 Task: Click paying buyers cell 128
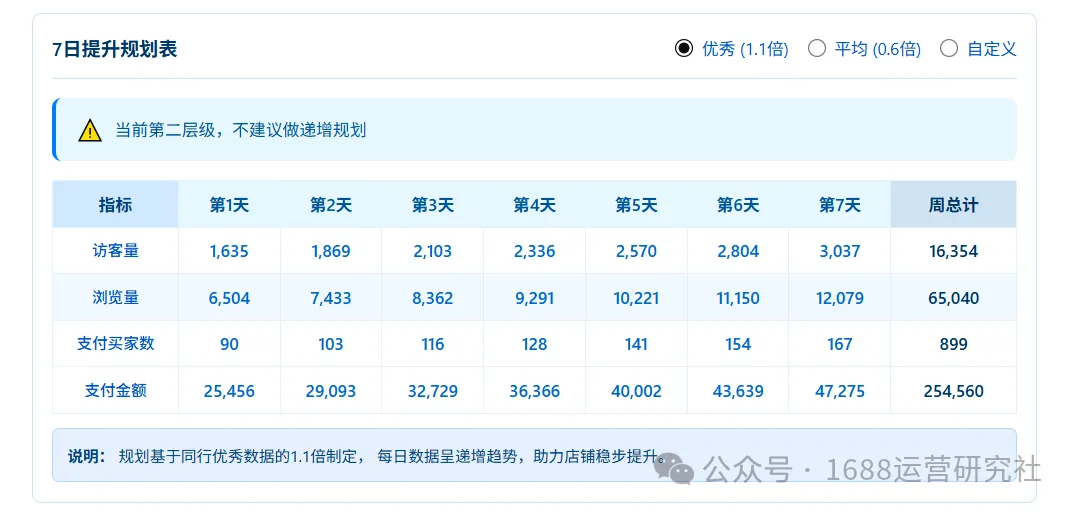pos(534,344)
